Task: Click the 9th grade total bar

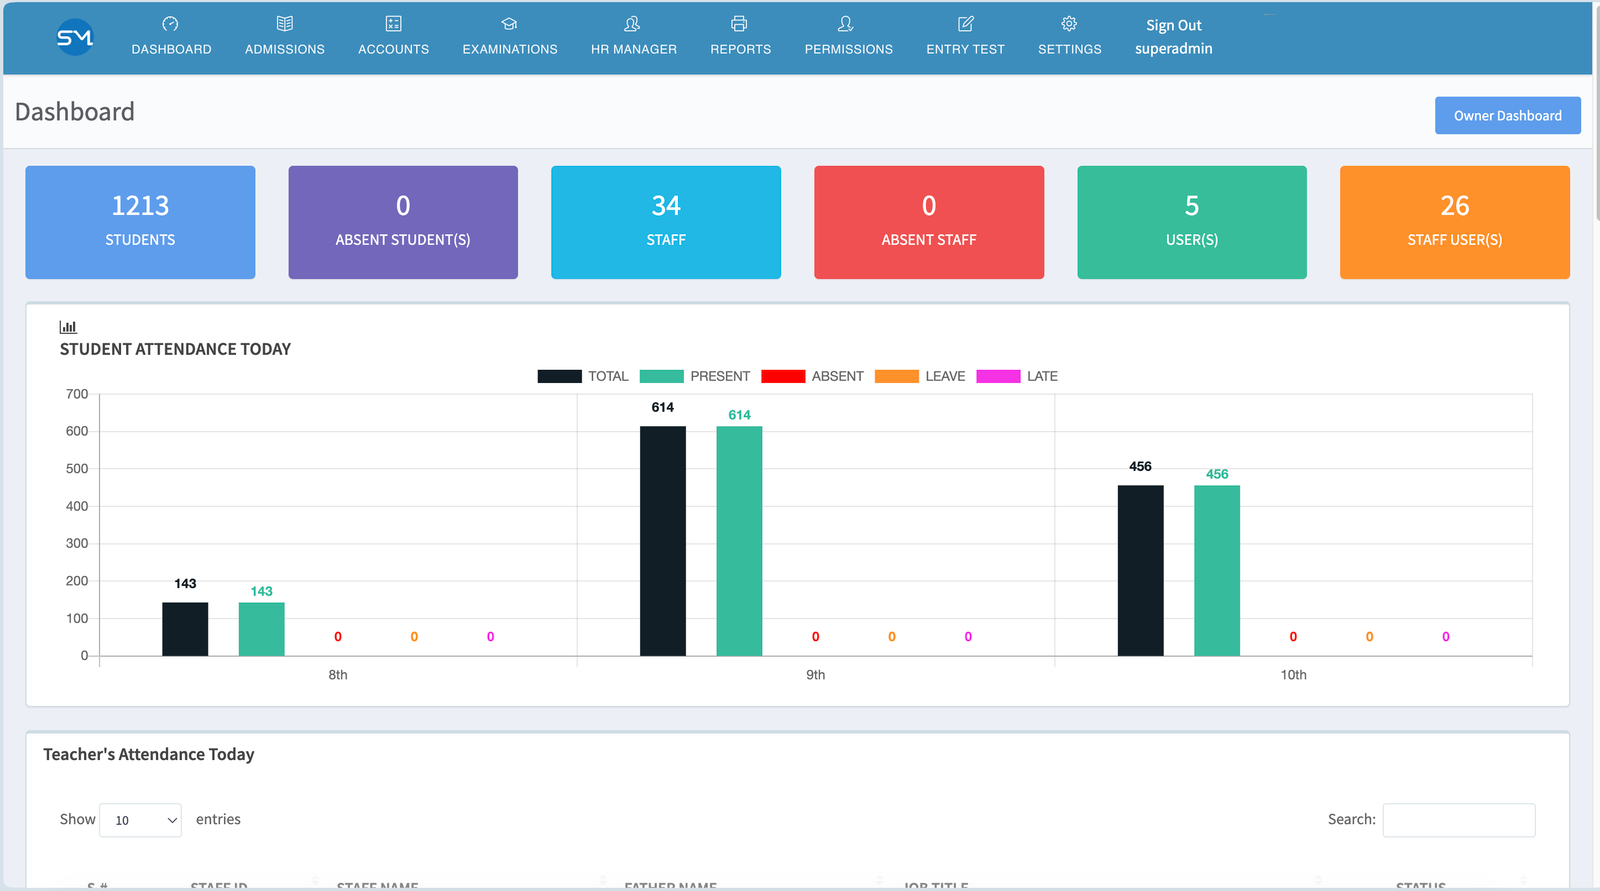Action: coord(663,541)
